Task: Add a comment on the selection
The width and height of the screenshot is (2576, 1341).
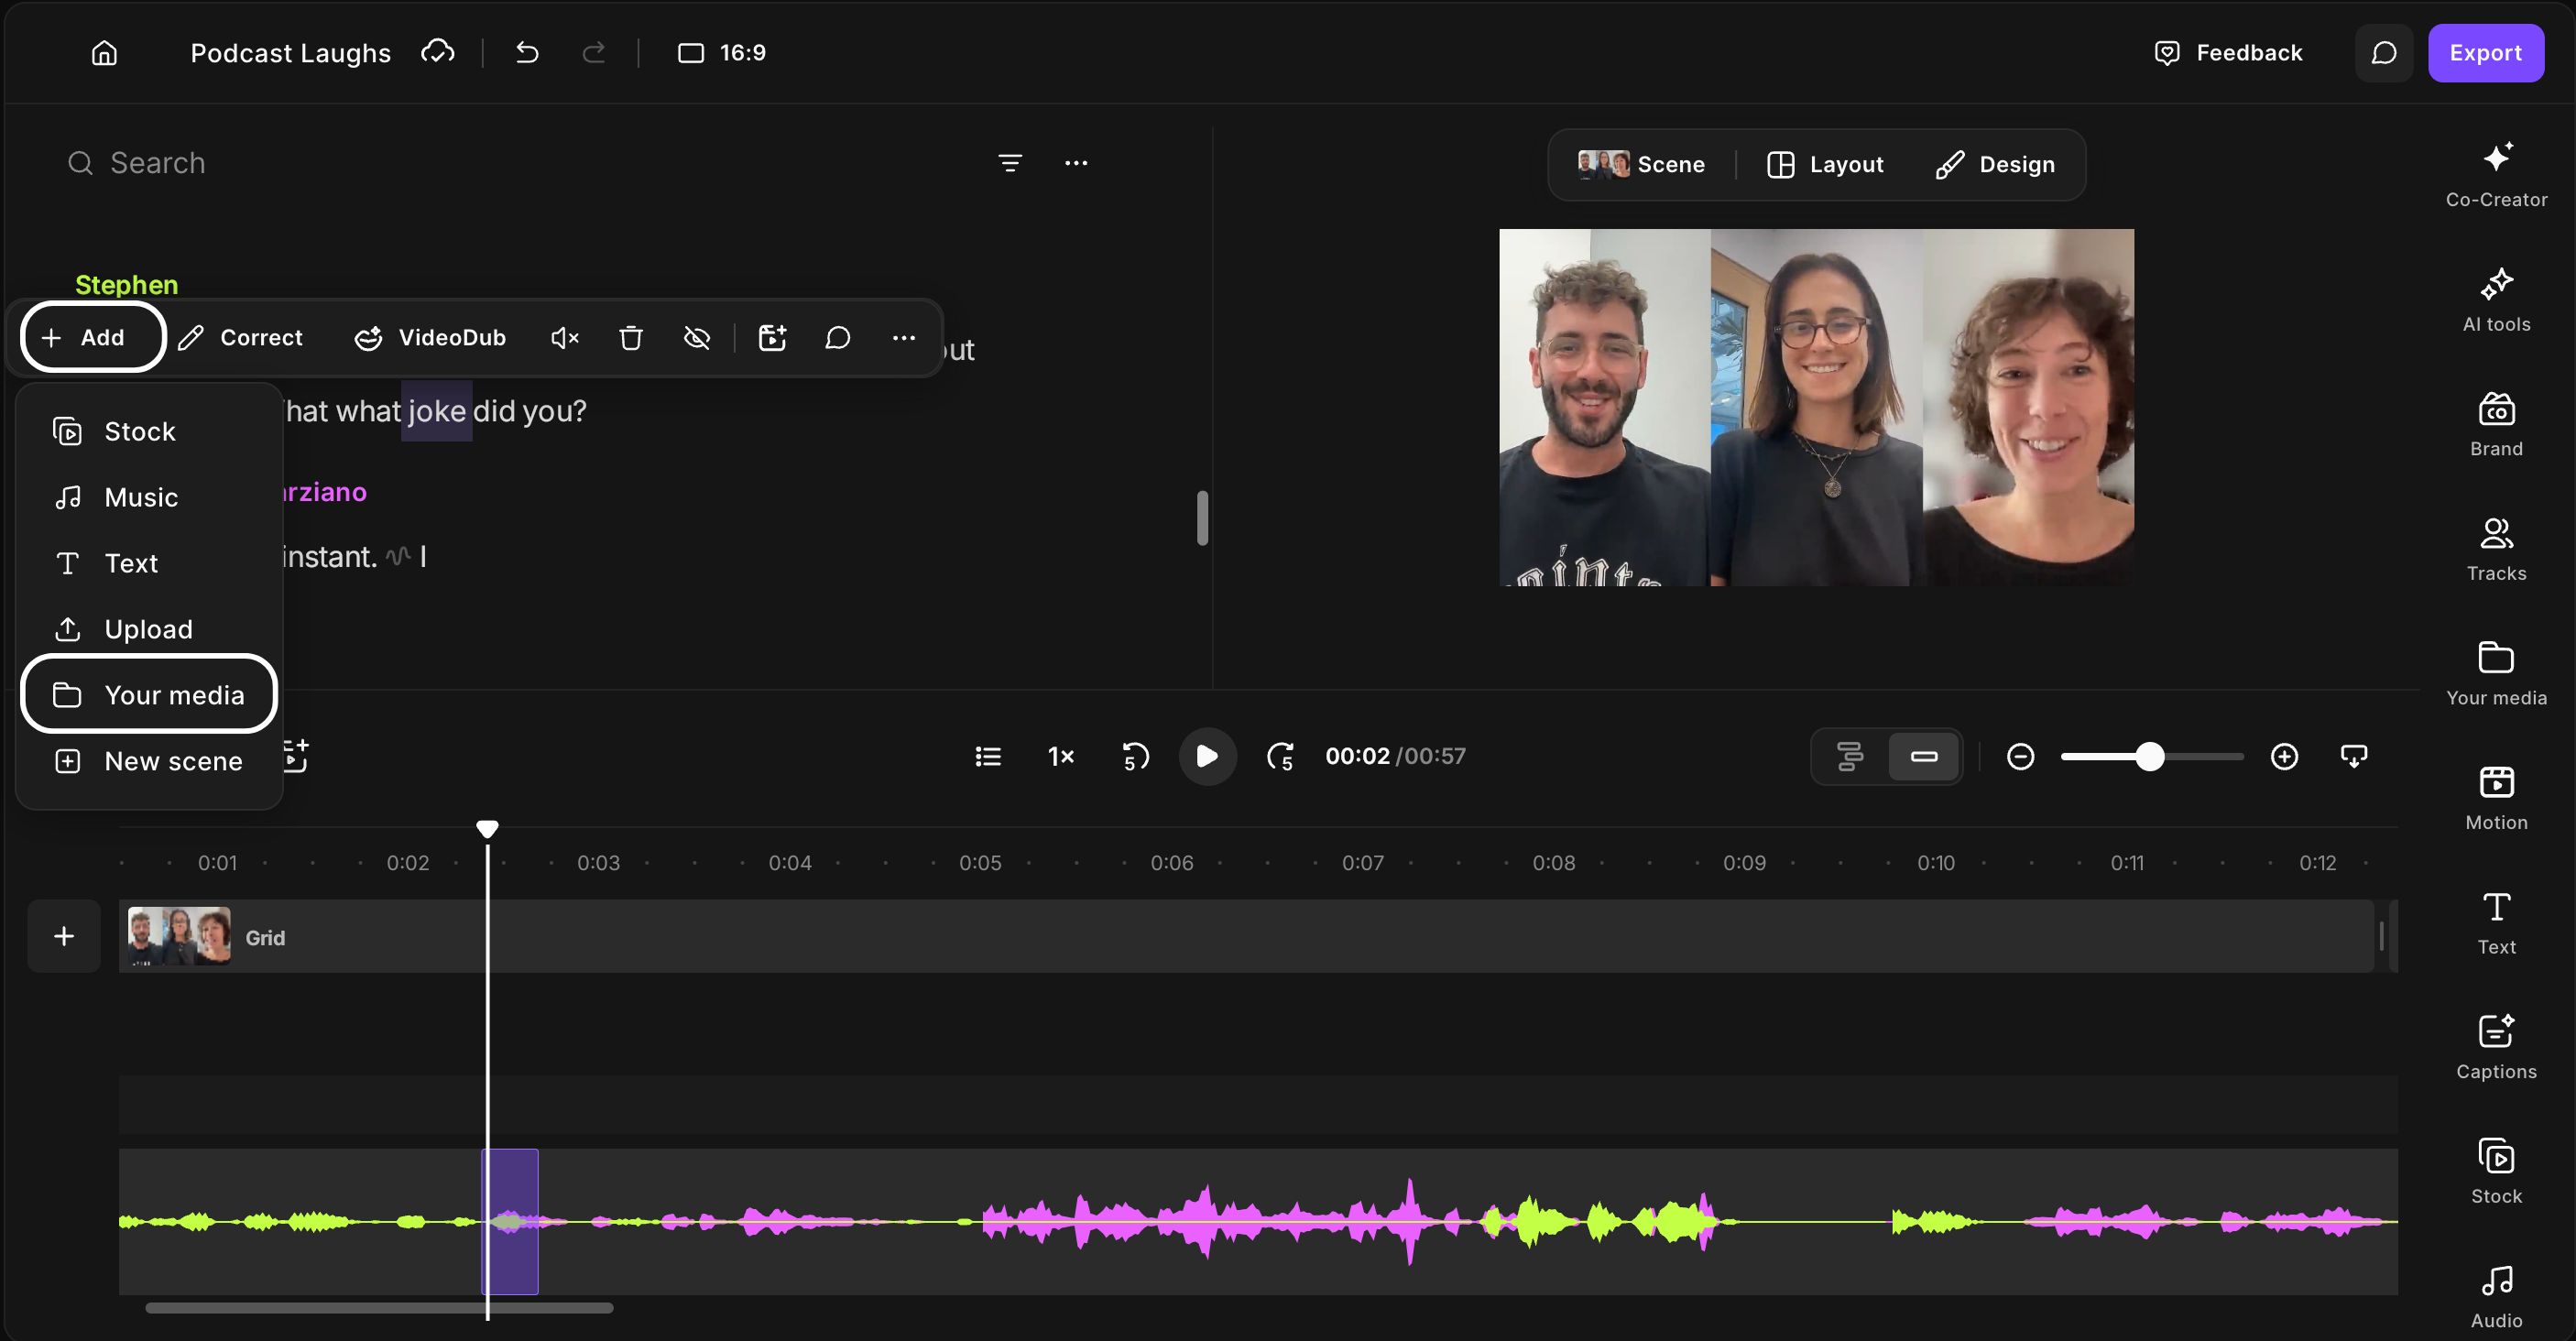Action: pyautogui.click(x=838, y=338)
